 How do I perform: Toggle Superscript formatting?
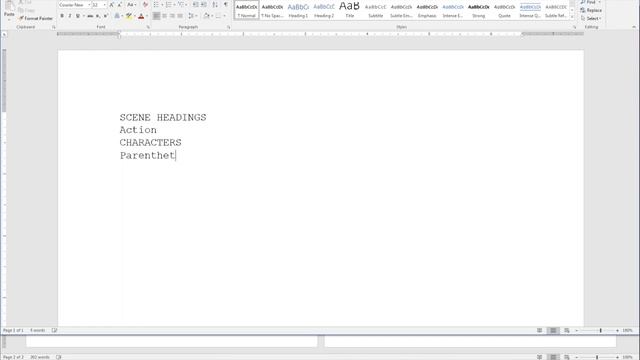[x=106, y=16]
